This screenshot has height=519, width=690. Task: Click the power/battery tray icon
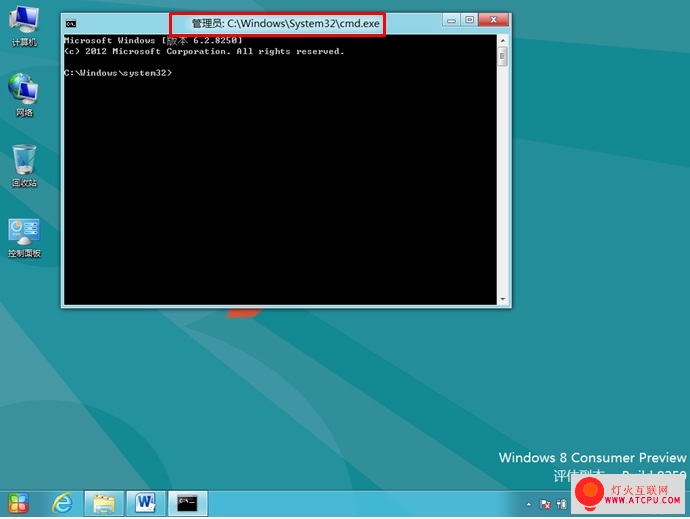click(x=562, y=504)
